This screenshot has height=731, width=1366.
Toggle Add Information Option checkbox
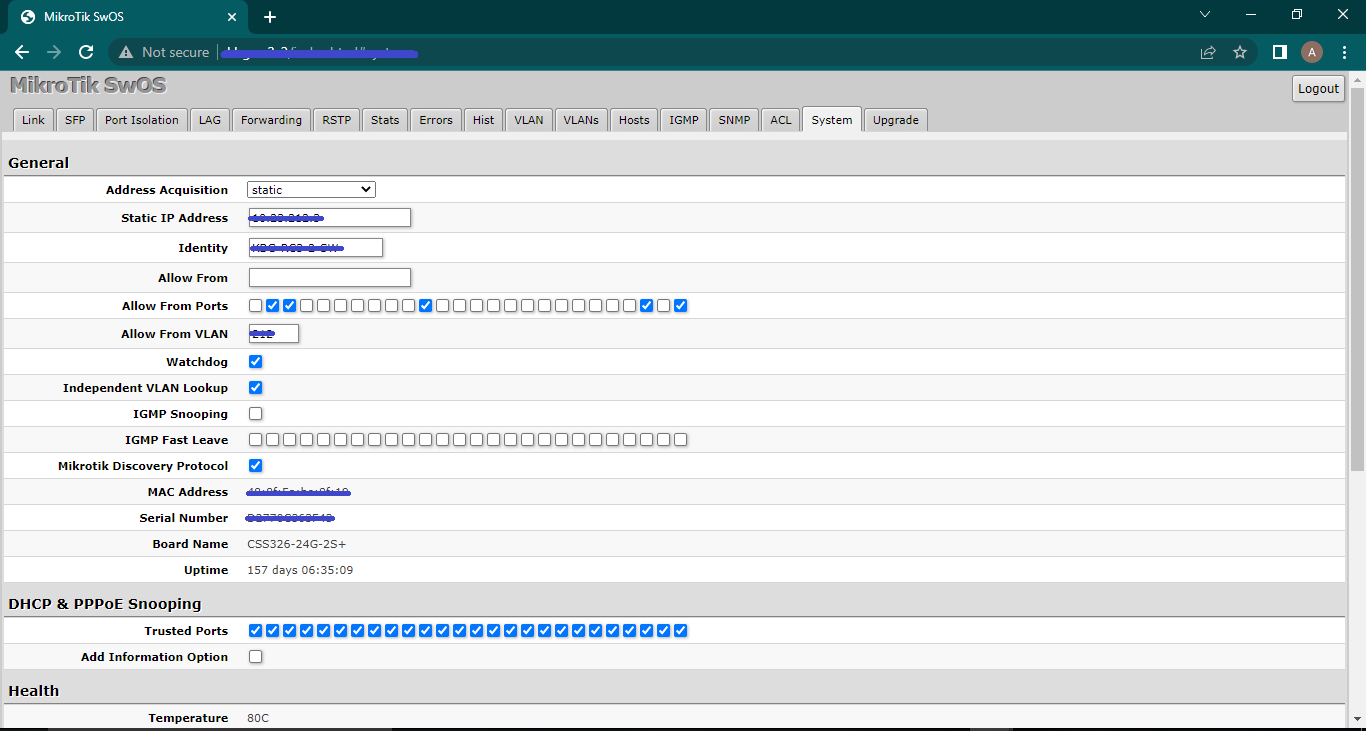(x=256, y=657)
